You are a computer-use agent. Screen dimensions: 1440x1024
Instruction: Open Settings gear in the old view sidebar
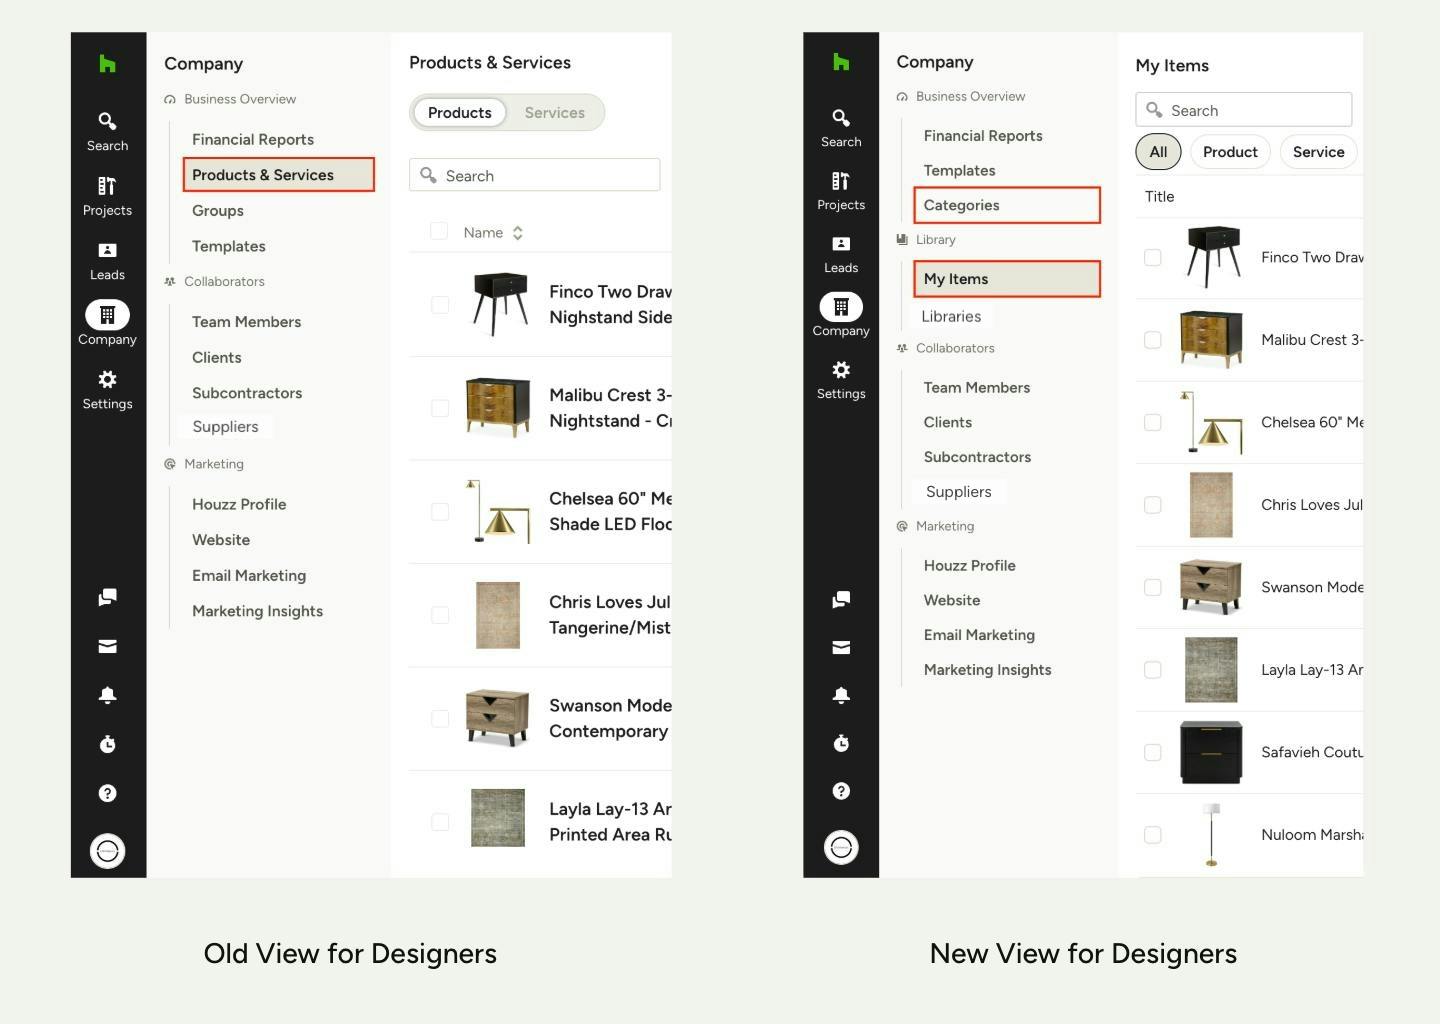click(x=107, y=380)
